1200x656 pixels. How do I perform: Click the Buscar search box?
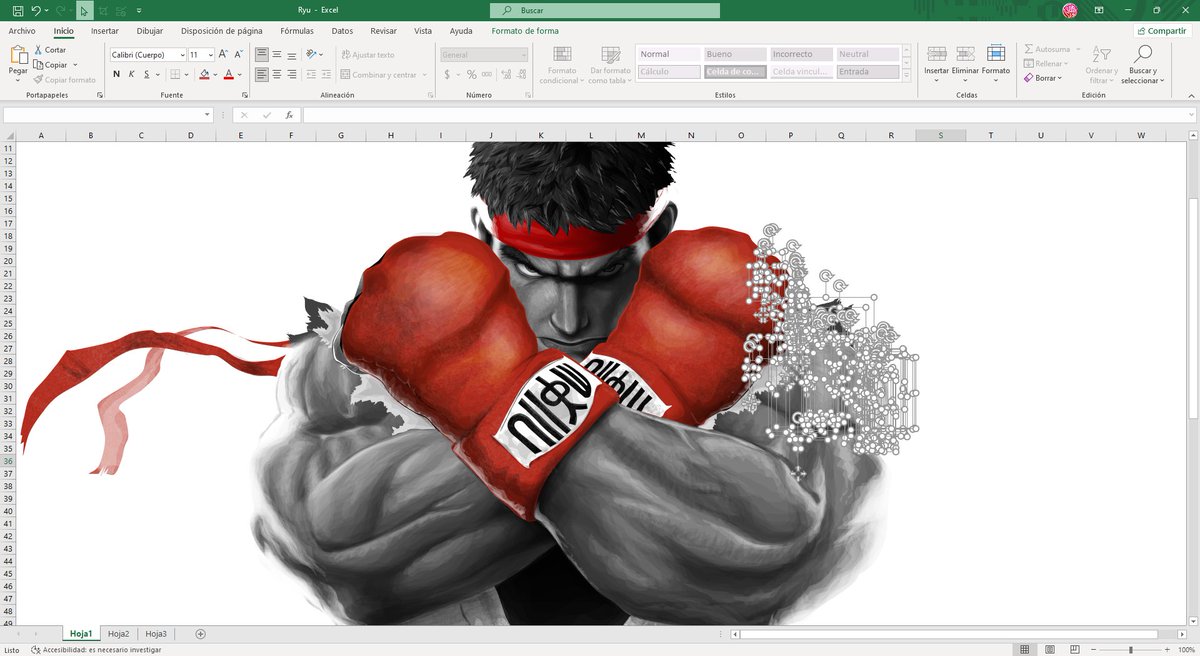coord(605,10)
